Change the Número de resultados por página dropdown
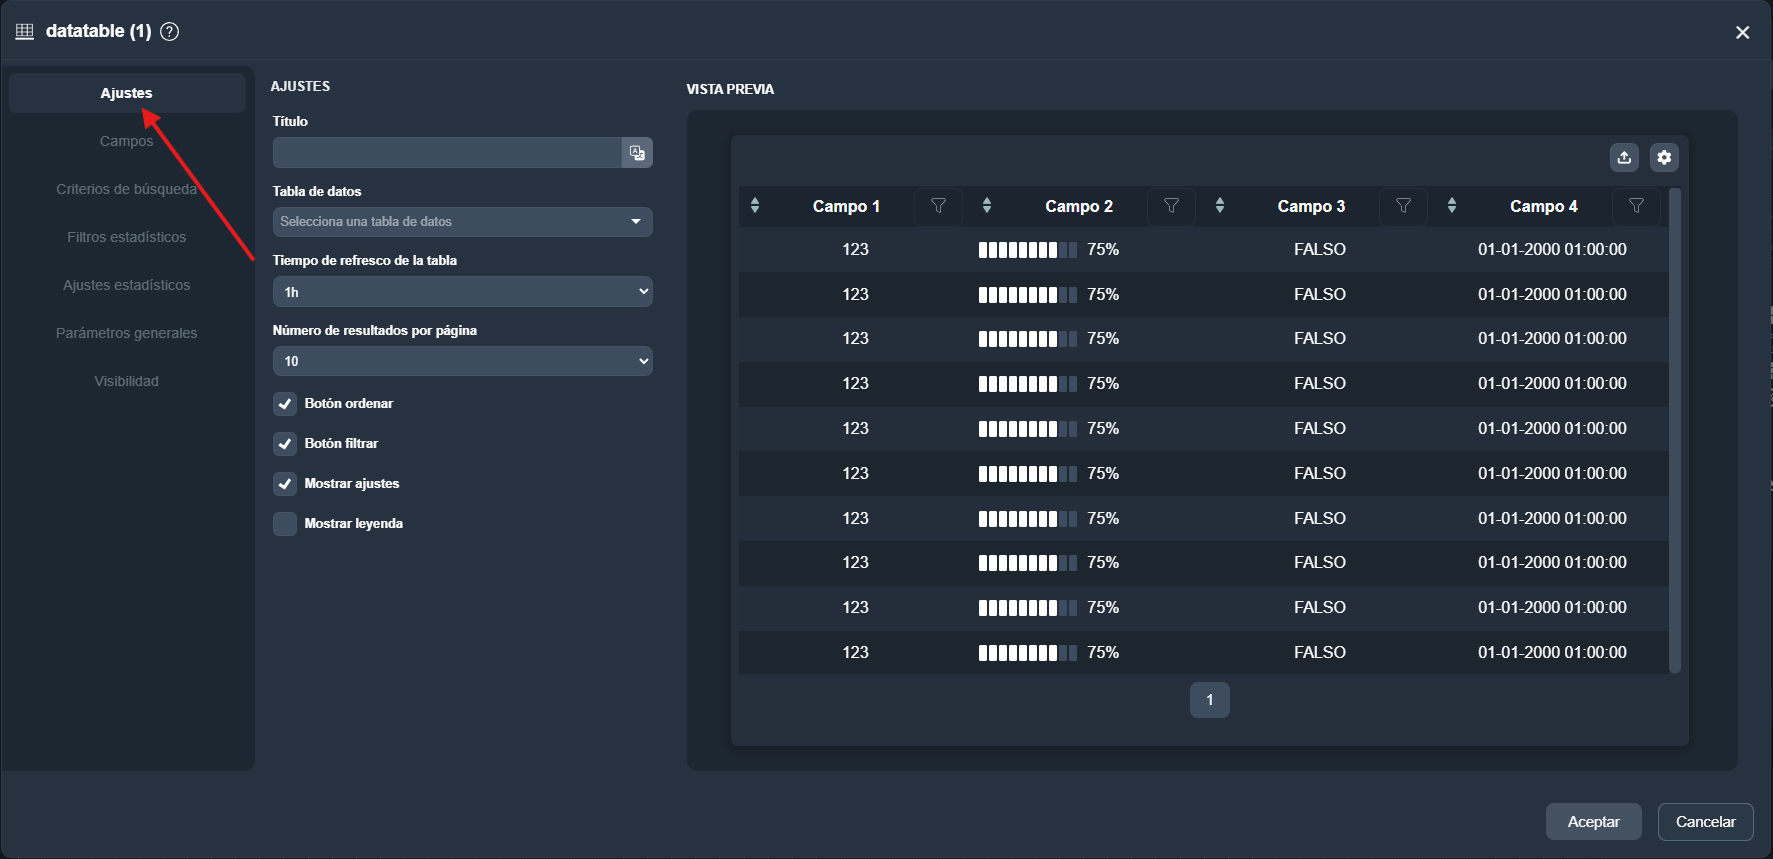1773x859 pixels. pyautogui.click(x=462, y=361)
